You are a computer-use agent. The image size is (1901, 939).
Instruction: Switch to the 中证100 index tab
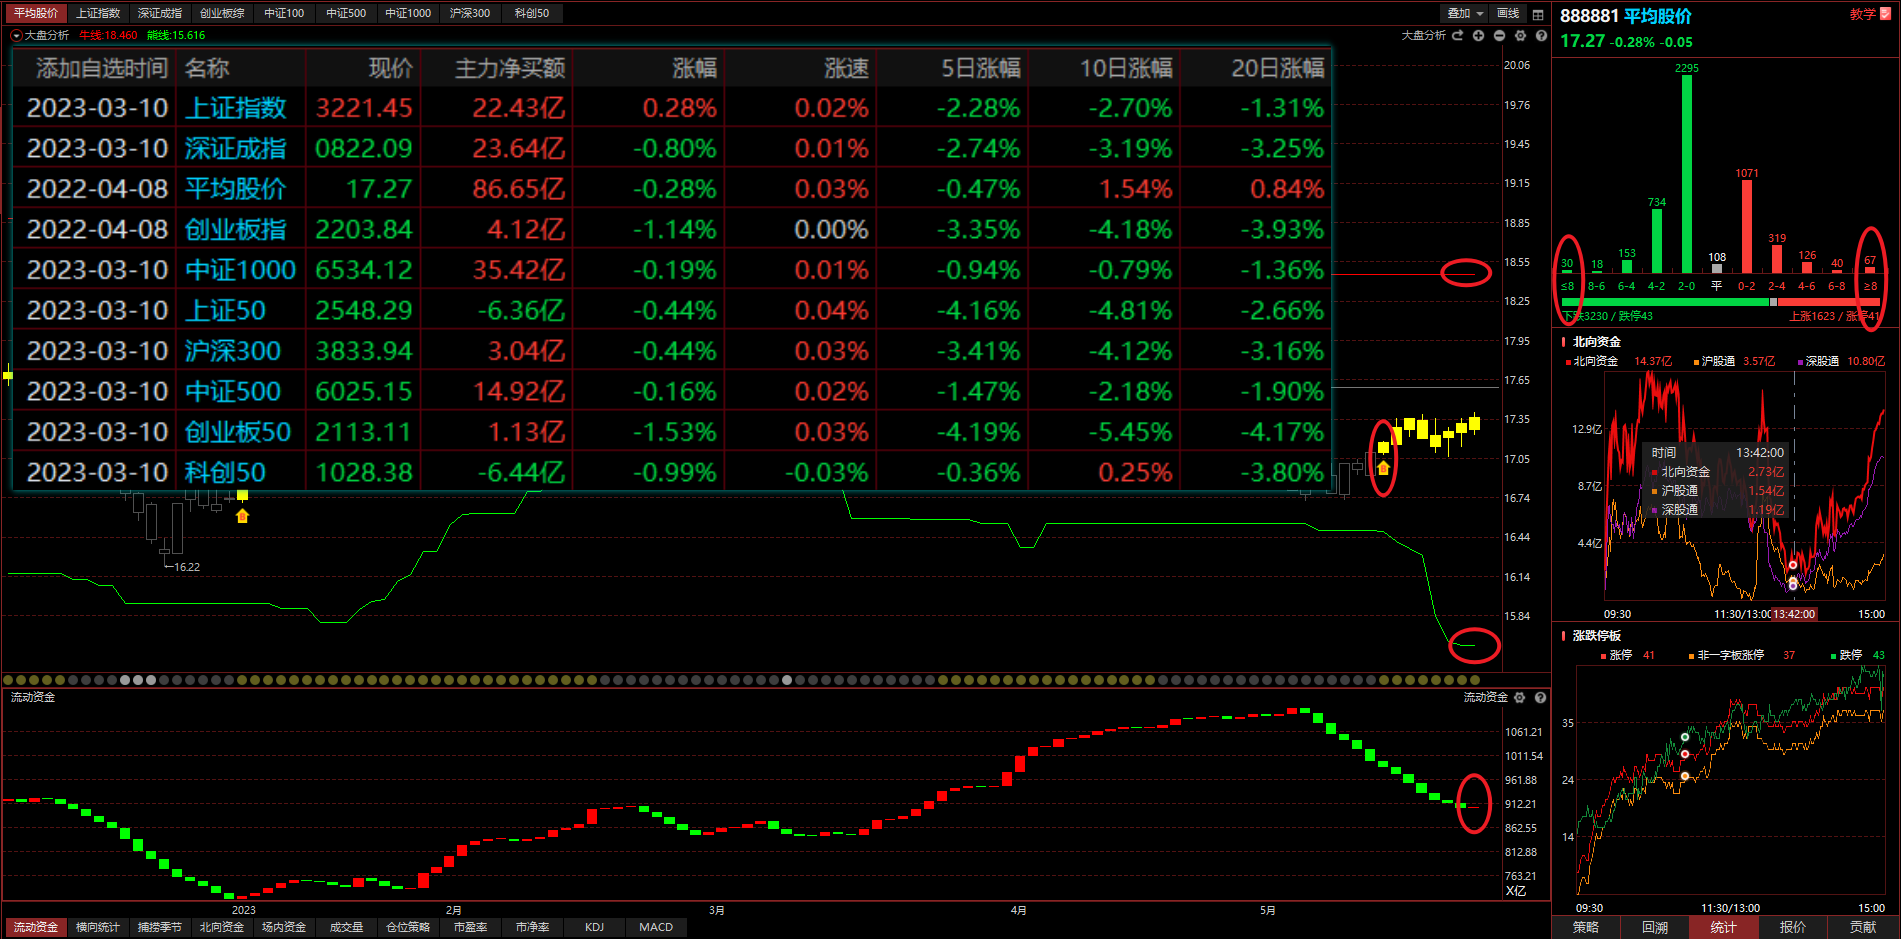click(x=284, y=13)
